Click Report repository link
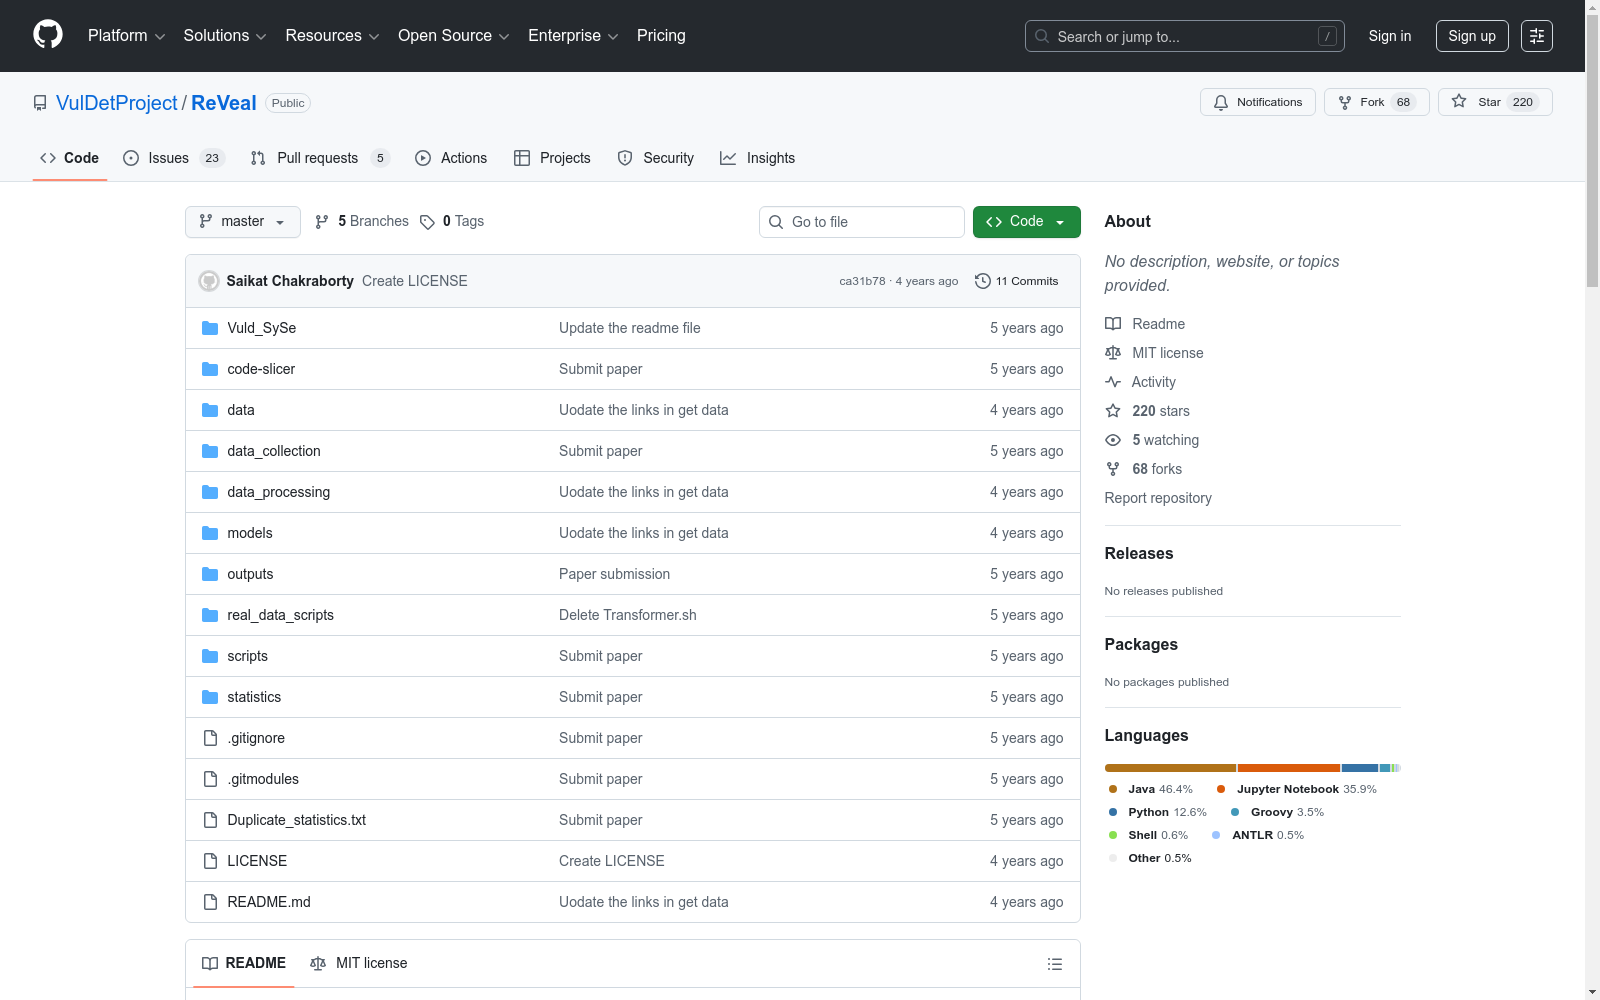The width and height of the screenshot is (1600, 1000). (1158, 498)
